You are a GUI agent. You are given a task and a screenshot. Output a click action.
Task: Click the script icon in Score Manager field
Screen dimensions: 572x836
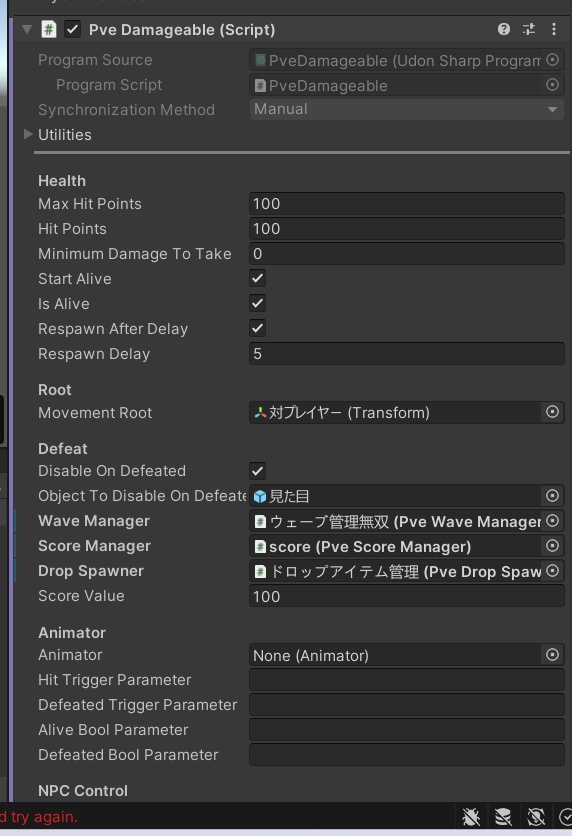point(260,546)
